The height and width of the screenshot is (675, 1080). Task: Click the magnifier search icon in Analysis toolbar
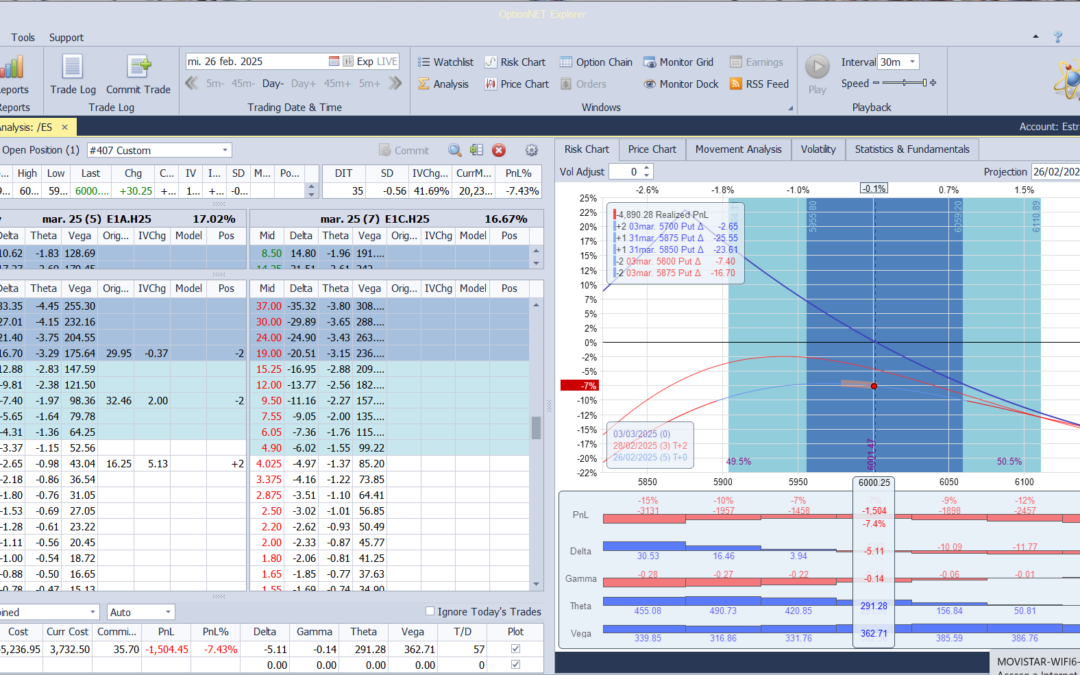(455, 150)
